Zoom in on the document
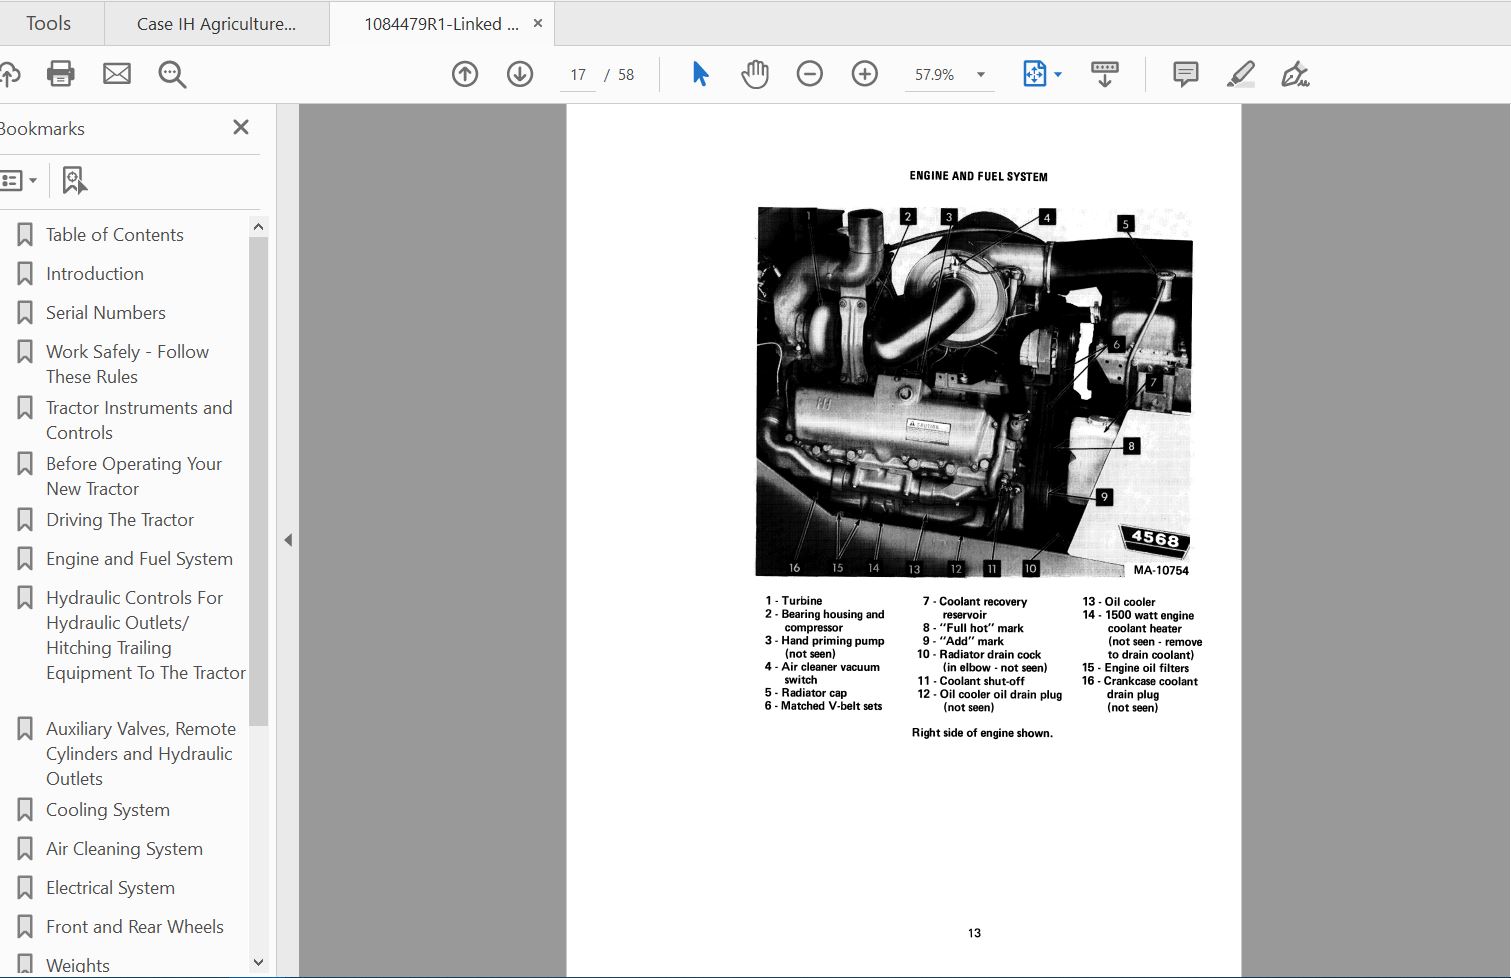Image resolution: width=1511 pixels, height=978 pixels. 864,73
